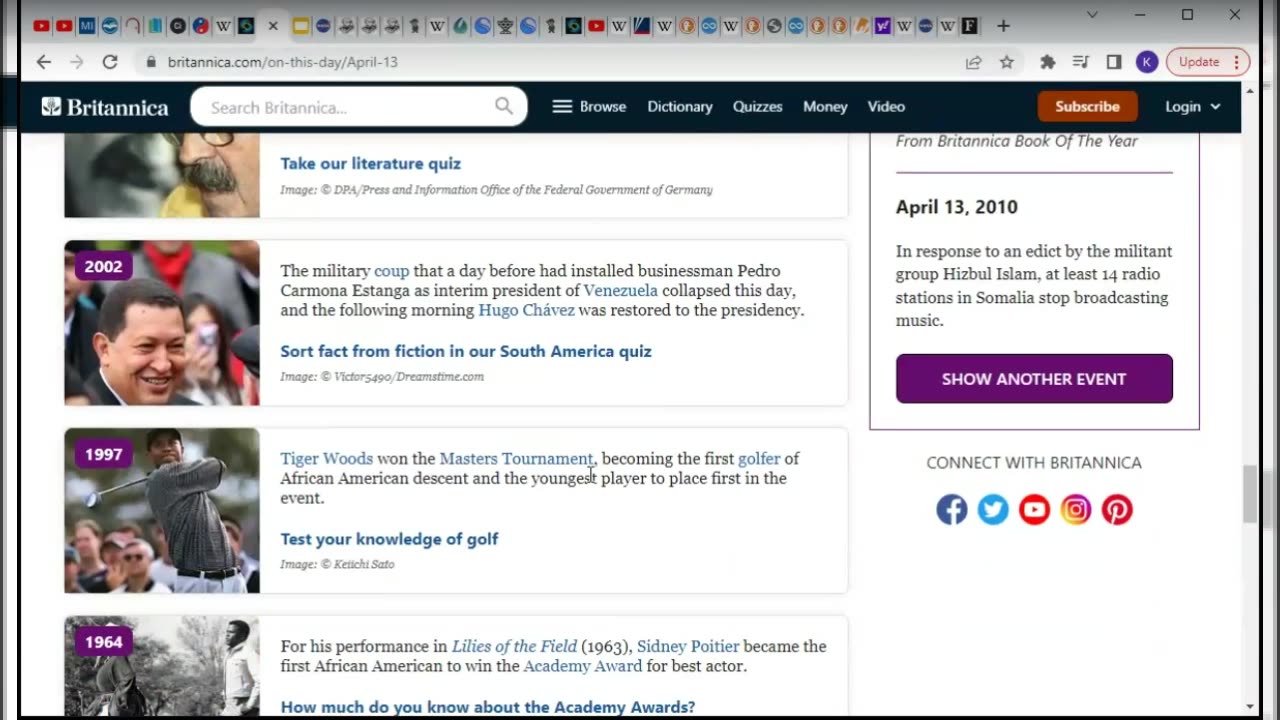The image size is (1280, 720).
Task: Switch to the blue MI tab
Action: pos(86,26)
